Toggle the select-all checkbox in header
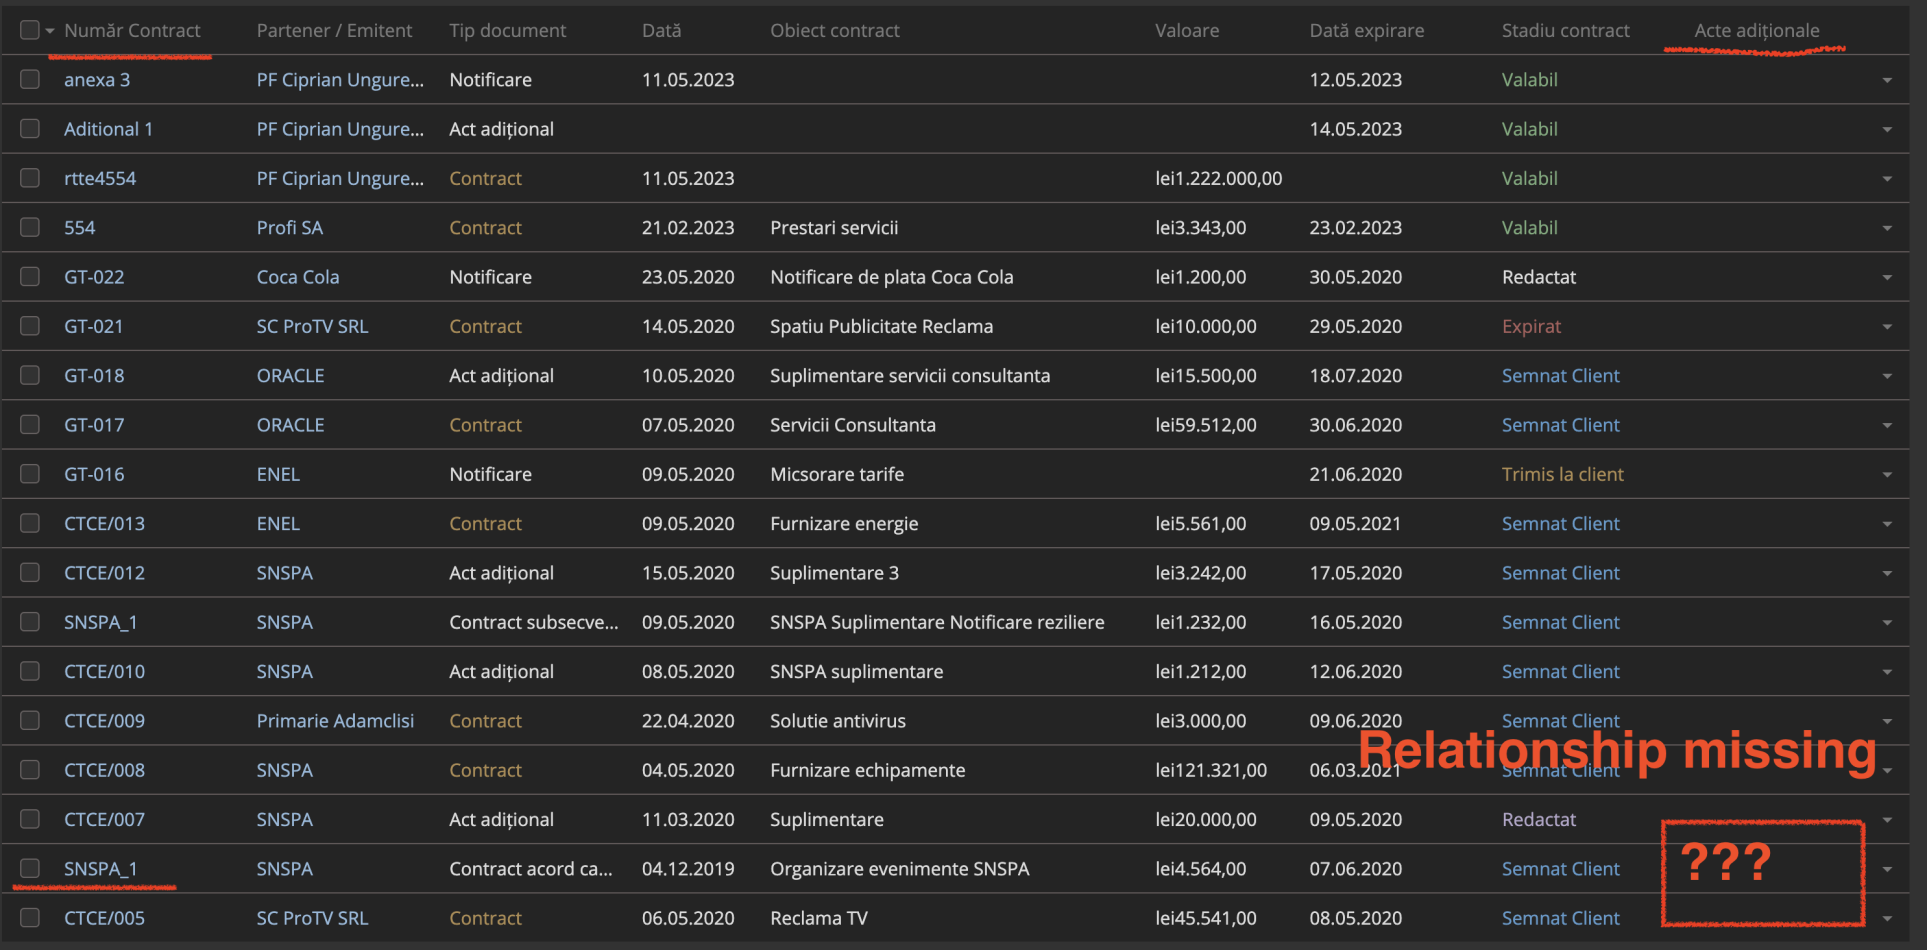1927x950 pixels. [x=30, y=30]
